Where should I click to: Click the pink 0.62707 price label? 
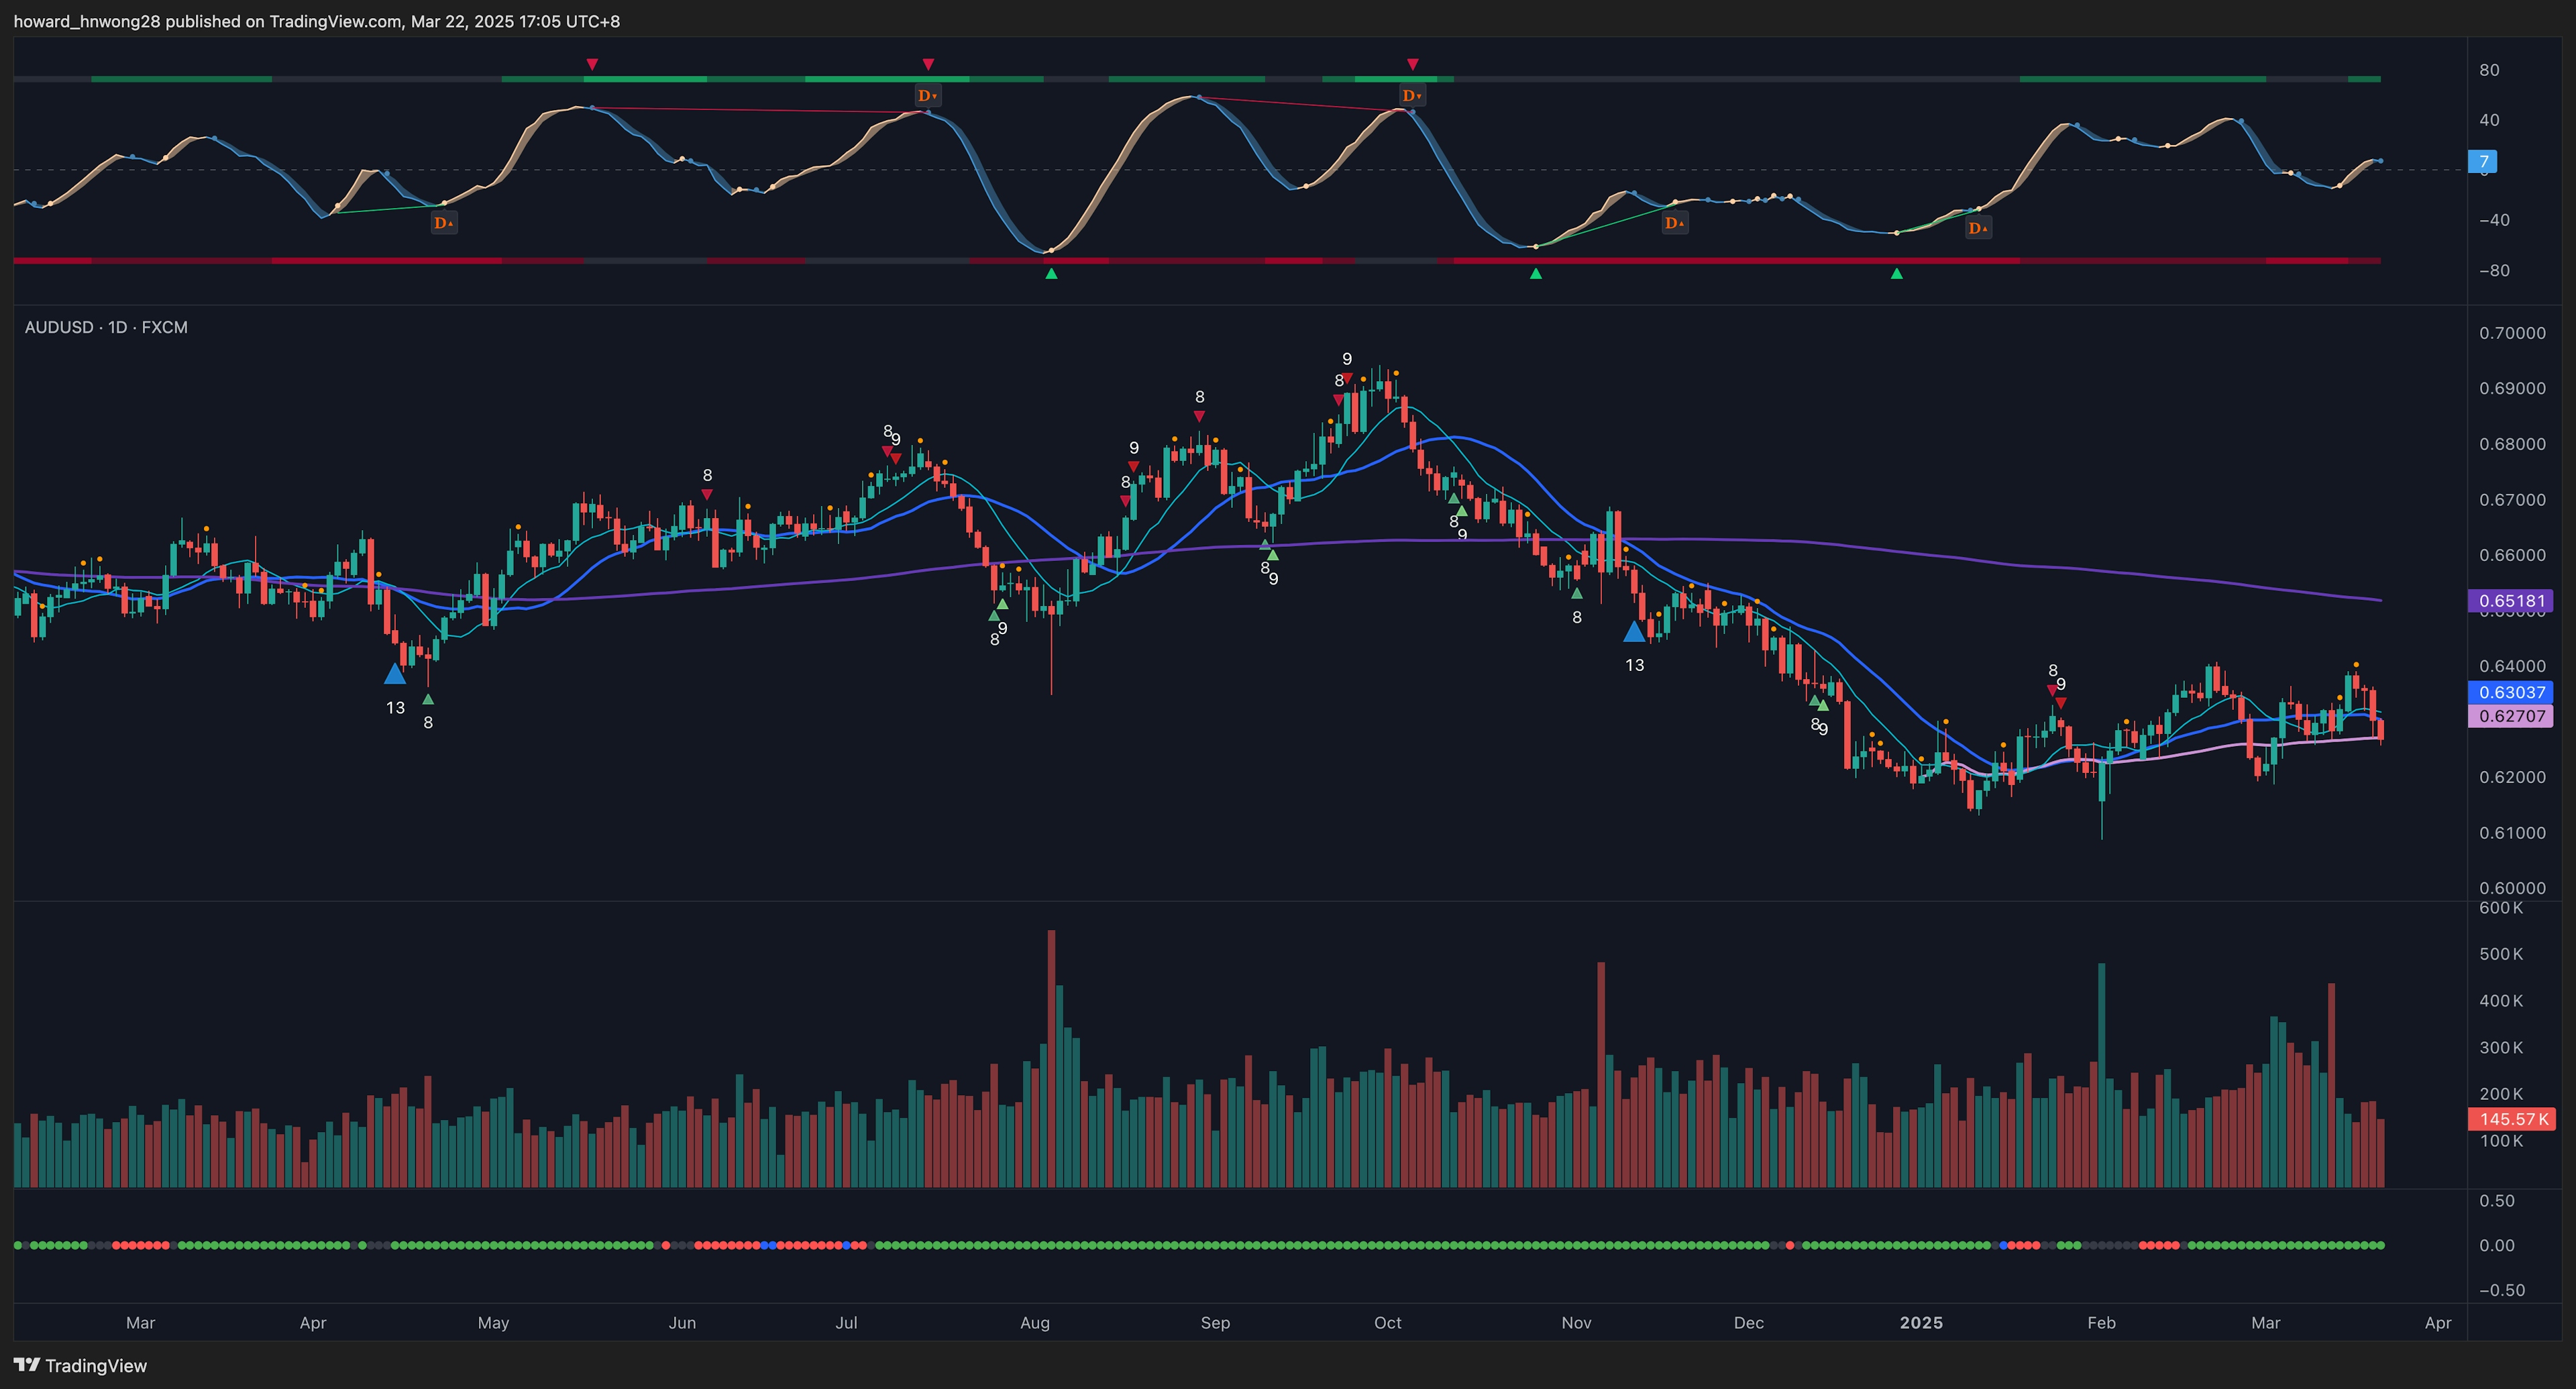click(x=2513, y=716)
